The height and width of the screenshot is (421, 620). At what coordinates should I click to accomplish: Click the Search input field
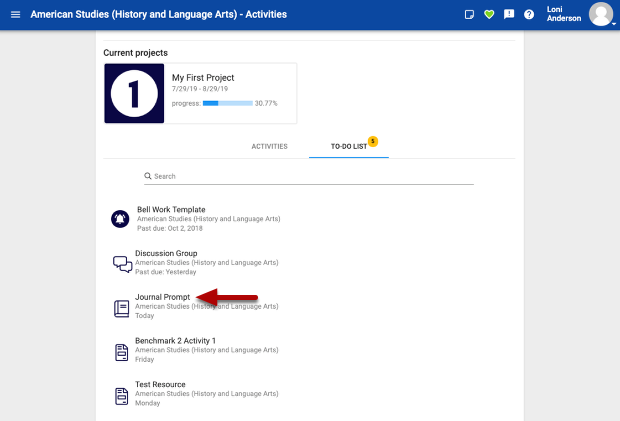312,176
